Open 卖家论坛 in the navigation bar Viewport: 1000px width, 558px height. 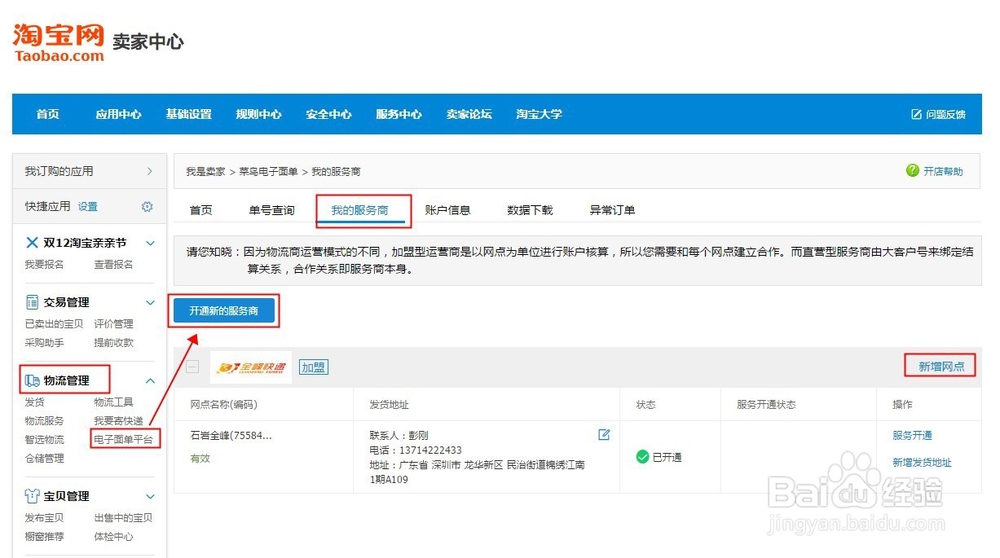(x=469, y=114)
